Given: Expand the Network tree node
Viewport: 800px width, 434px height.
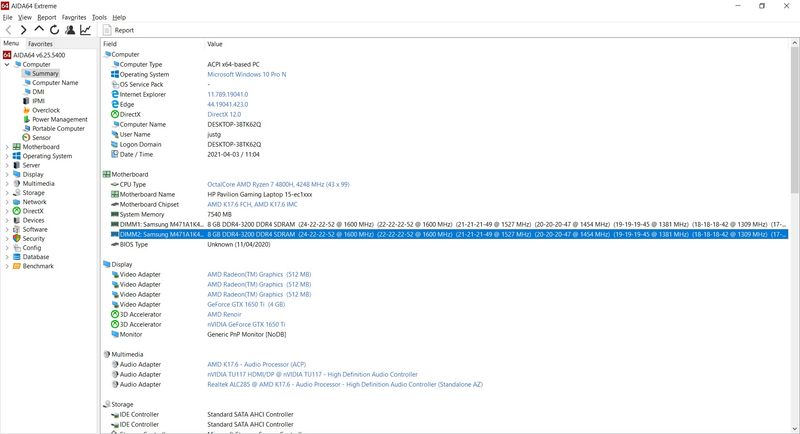Looking at the screenshot, I should click(7, 202).
